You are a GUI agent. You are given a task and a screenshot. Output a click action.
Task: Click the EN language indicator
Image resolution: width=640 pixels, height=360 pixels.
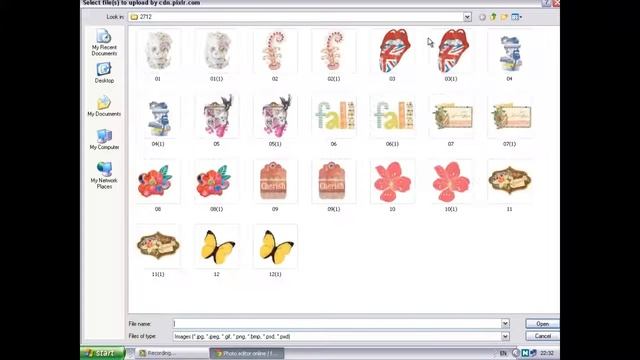503,353
